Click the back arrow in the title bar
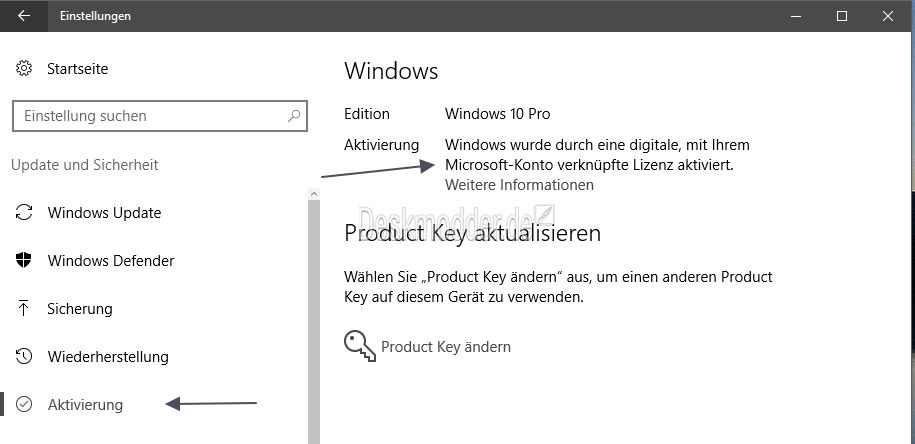The width and height of the screenshot is (915, 444). [x=23, y=16]
